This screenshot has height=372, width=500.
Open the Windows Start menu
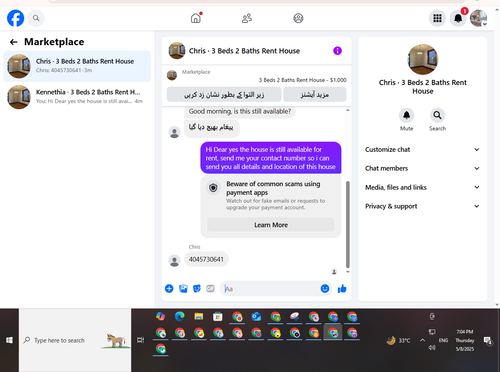point(9,340)
